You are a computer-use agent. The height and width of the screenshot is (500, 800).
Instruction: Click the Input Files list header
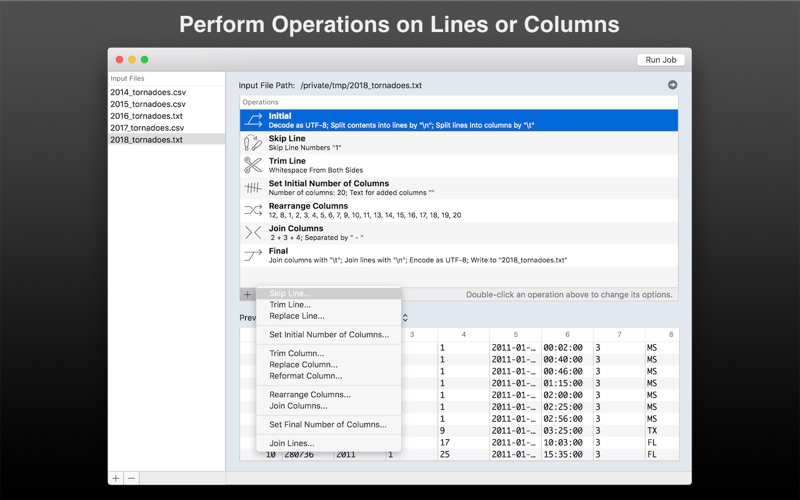[x=166, y=79]
